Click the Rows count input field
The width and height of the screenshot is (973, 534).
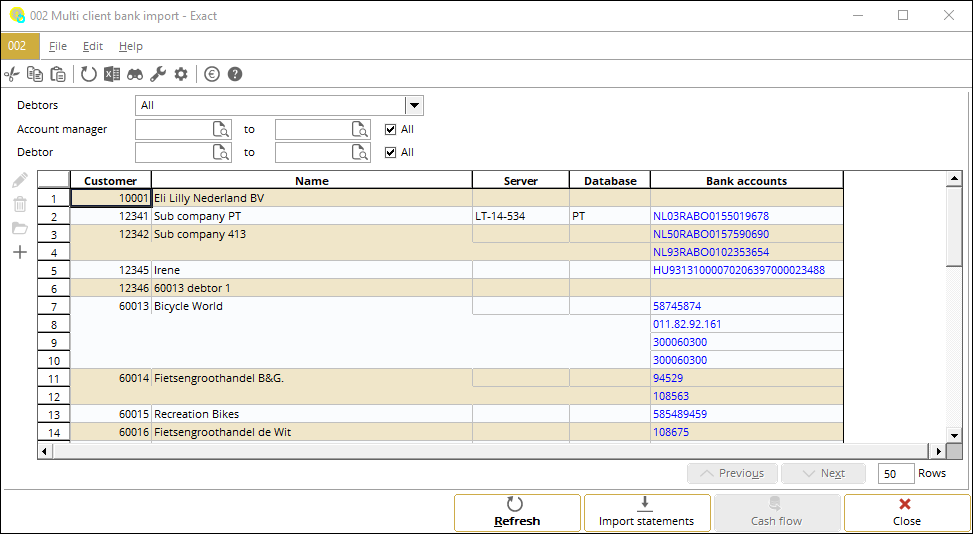(x=896, y=473)
